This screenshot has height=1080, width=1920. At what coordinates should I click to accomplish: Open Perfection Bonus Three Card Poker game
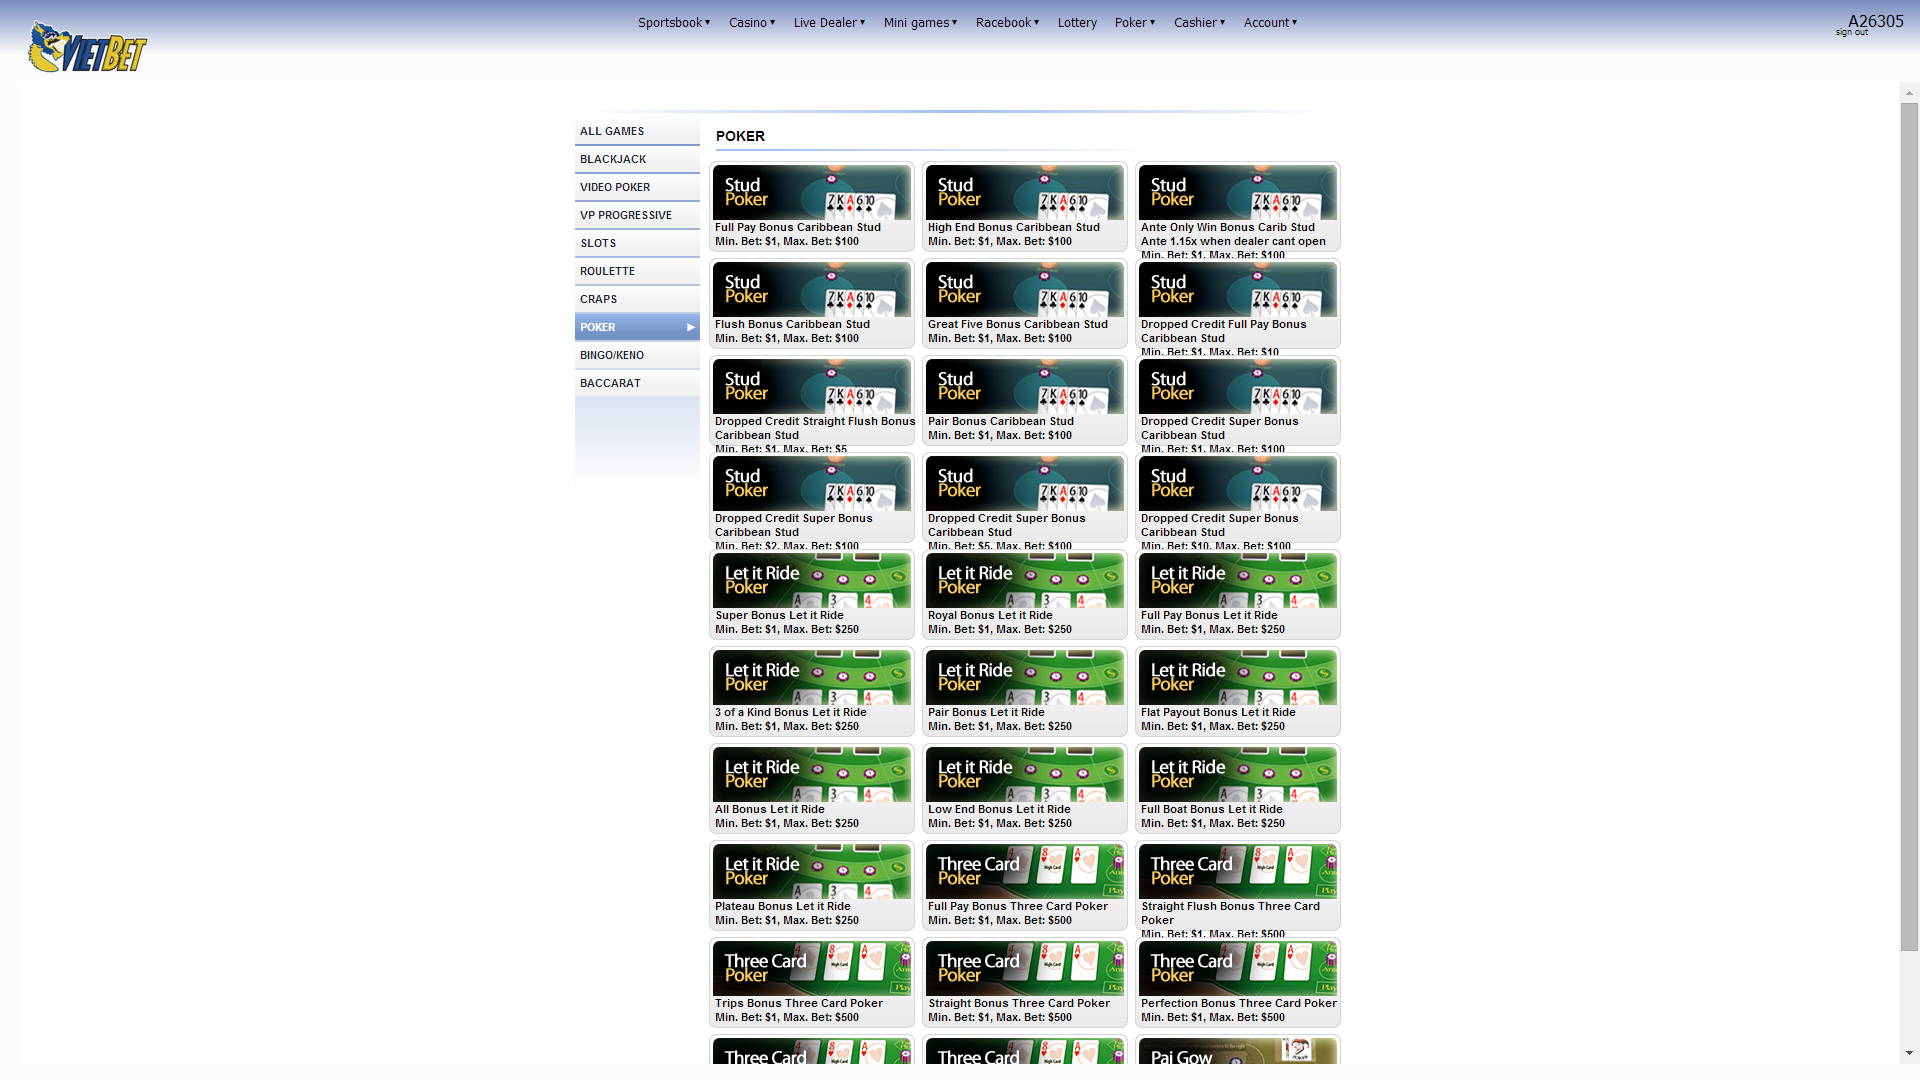[1237, 969]
